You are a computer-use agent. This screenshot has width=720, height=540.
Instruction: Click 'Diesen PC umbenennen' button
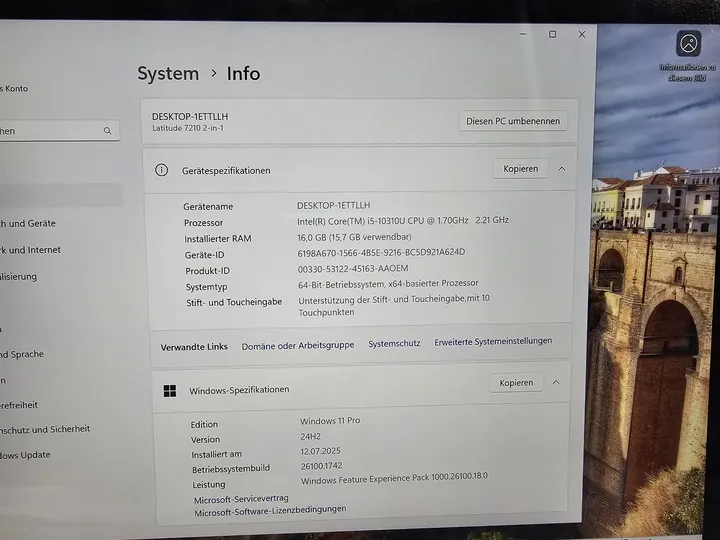[x=513, y=121]
